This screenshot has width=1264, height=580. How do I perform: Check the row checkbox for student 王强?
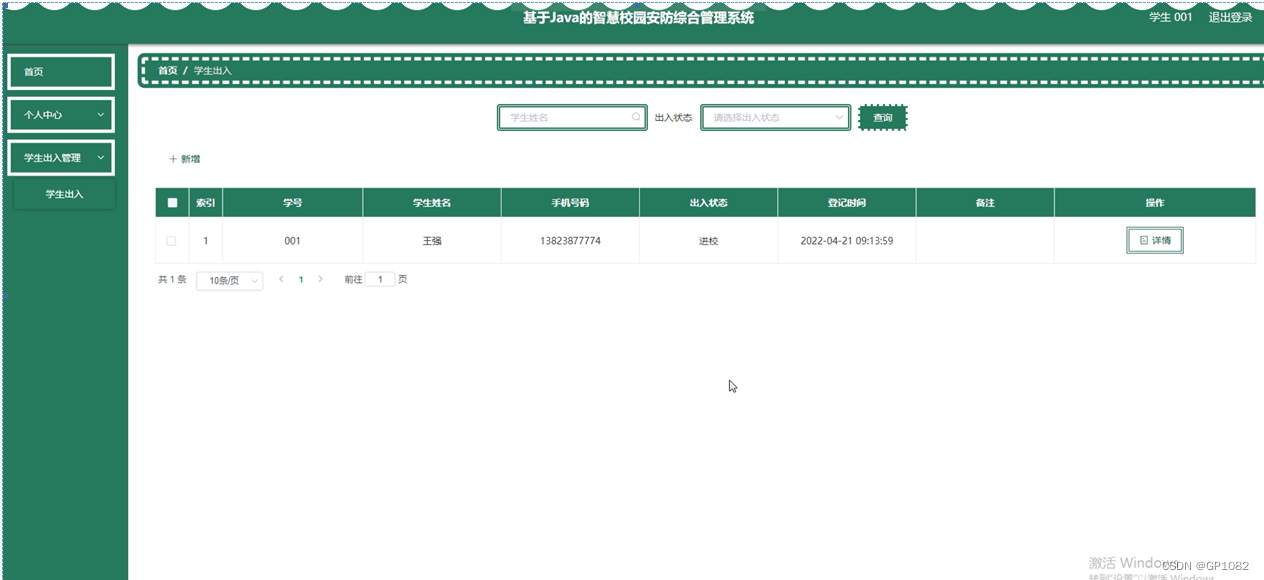[171, 241]
